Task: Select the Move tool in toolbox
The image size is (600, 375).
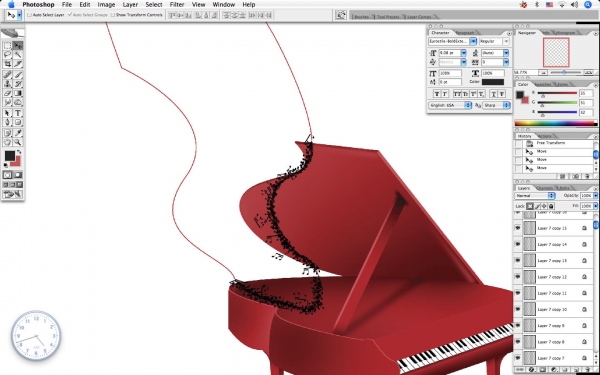Action: click(x=18, y=46)
